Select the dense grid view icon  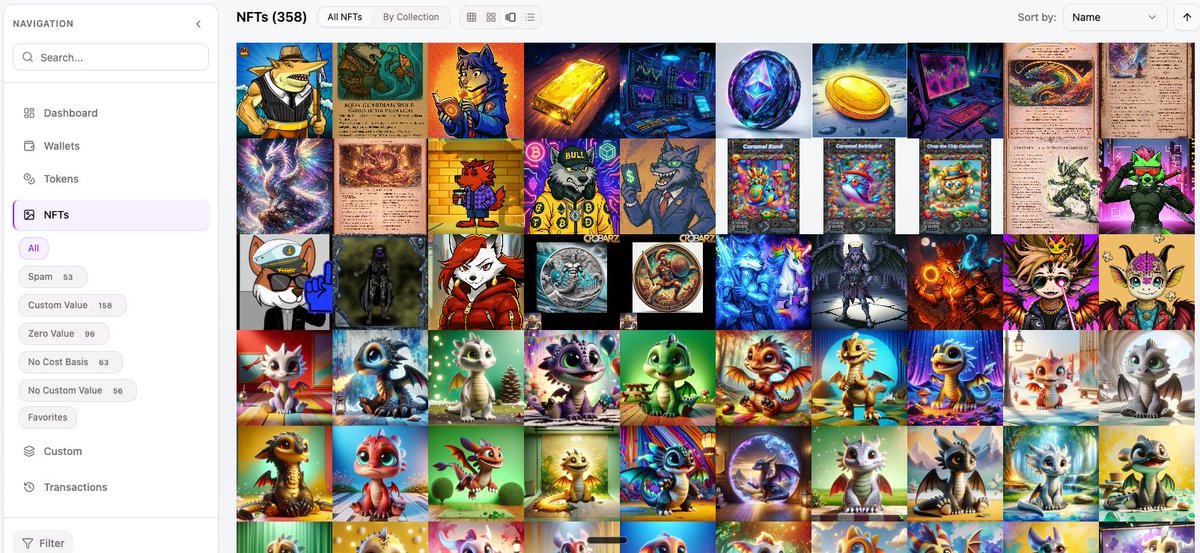pyautogui.click(x=472, y=17)
